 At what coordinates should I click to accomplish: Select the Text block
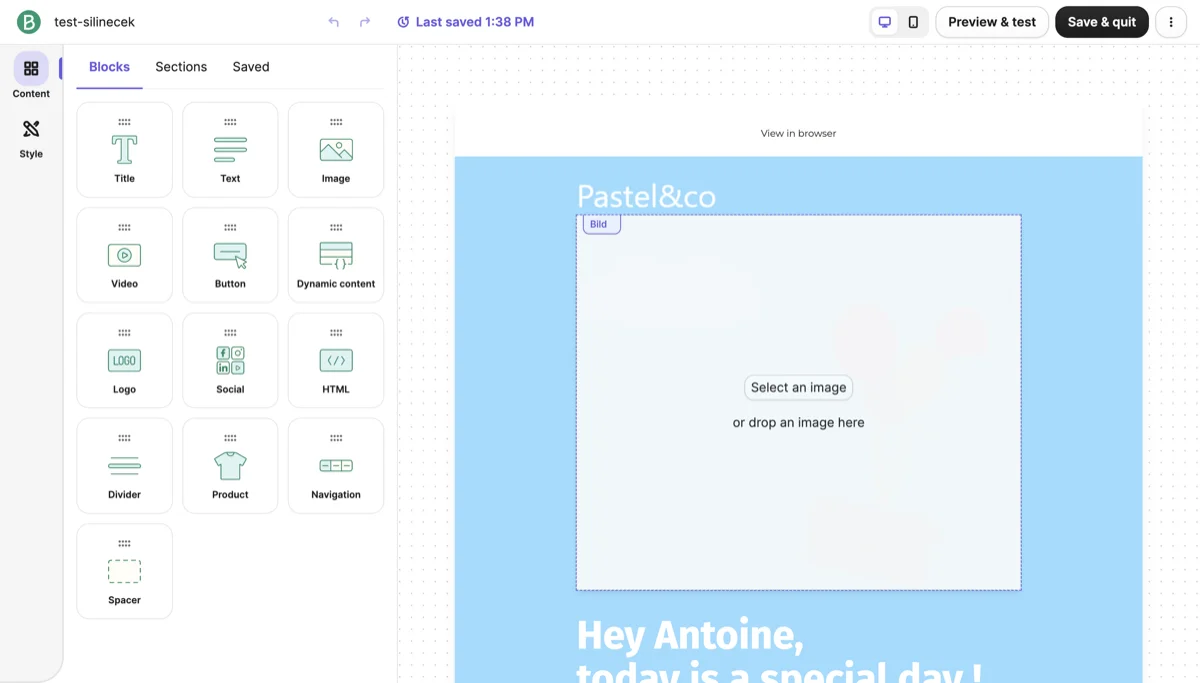pyautogui.click(x=230, y=150)
